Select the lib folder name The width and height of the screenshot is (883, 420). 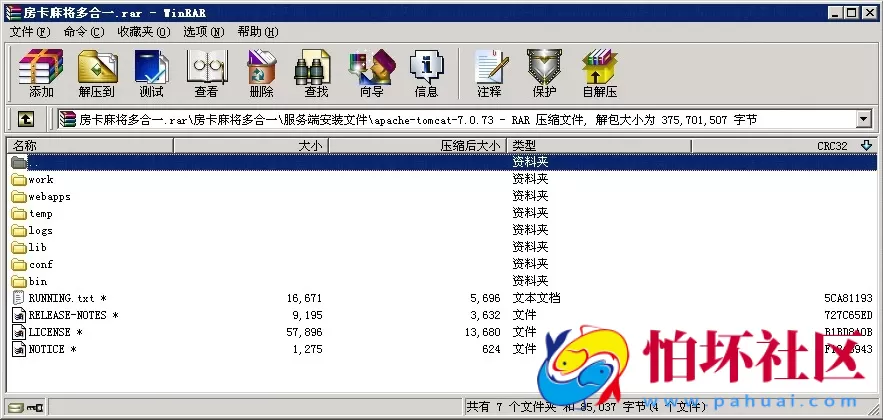tap(38, 247)
